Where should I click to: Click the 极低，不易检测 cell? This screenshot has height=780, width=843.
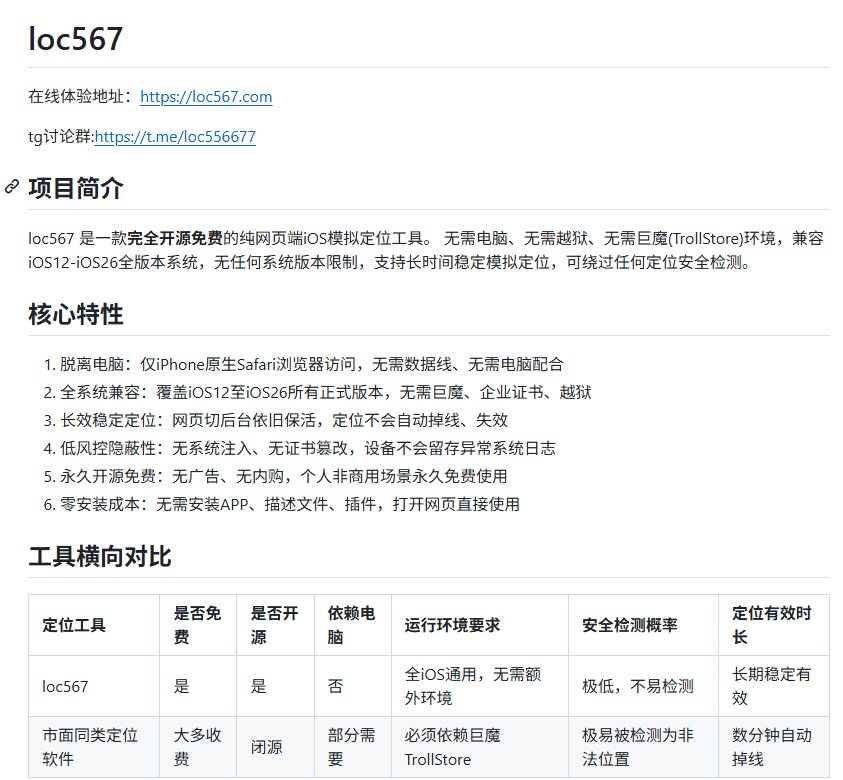[x=643, y=686]
